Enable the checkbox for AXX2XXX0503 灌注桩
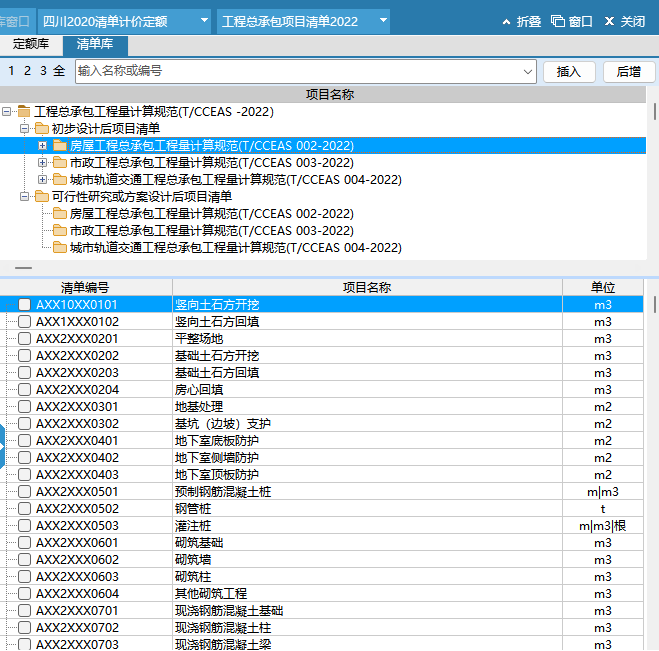The height and width of the screenshot is (651, 659). pos(25,526)
